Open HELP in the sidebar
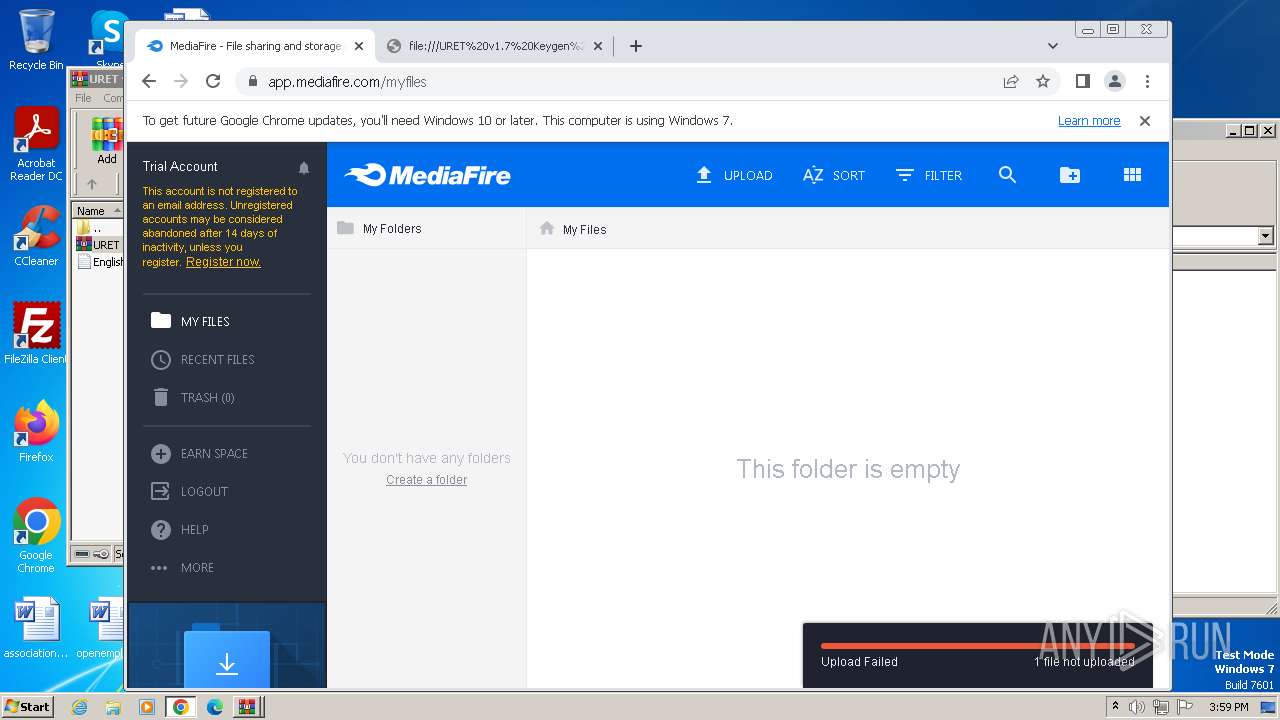The width and height of the screenshot is (1280, 720). click(179, 529)
